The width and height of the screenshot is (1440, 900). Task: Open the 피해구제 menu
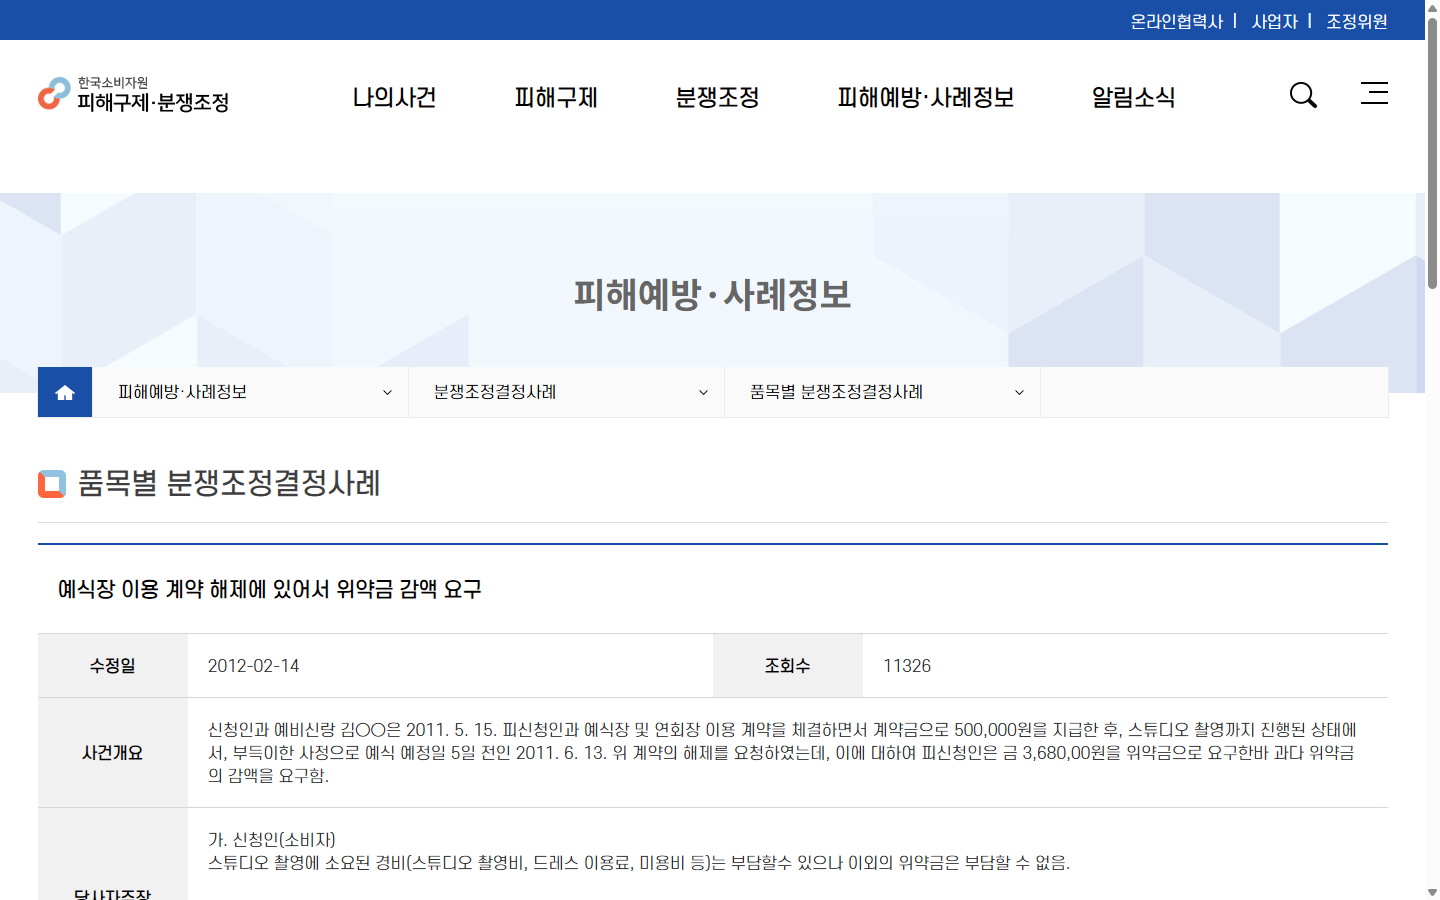[x=556, y=97]
